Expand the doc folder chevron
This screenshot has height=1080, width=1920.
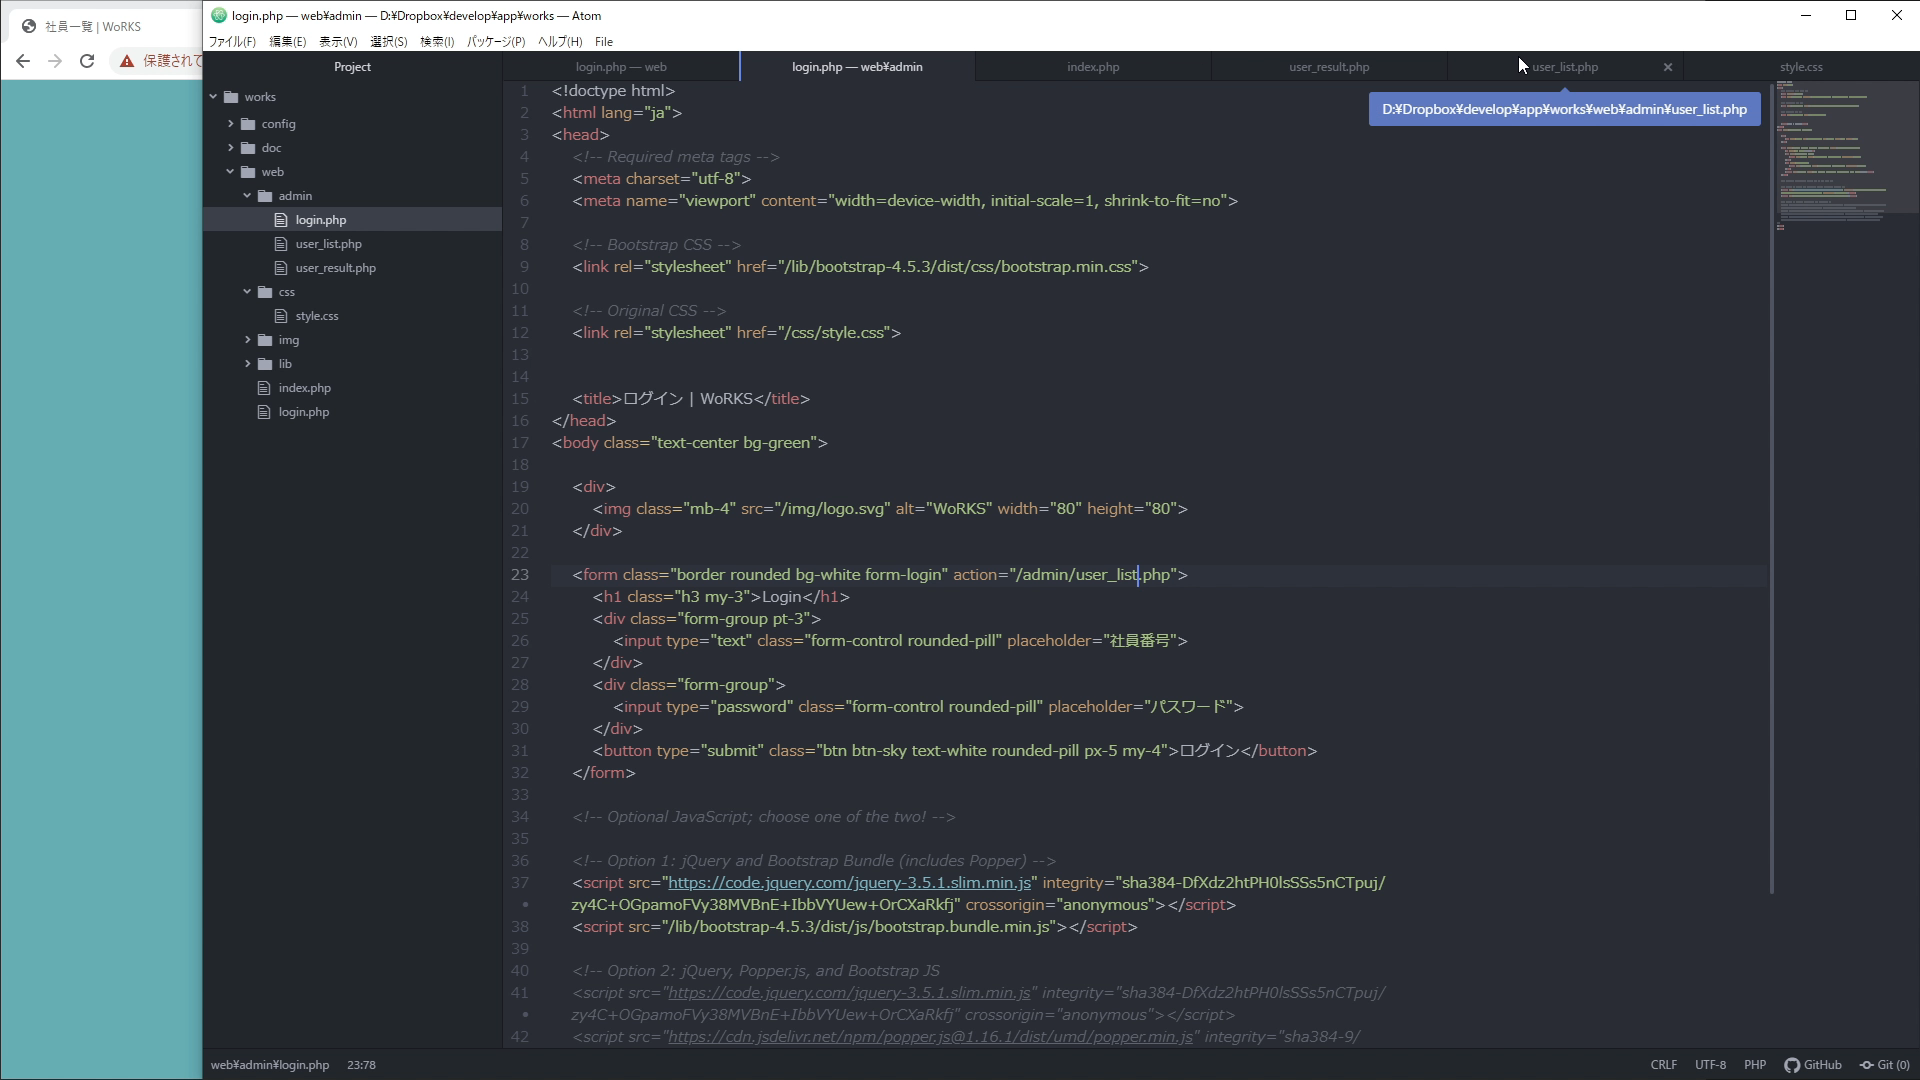click(x=230, y=148)
